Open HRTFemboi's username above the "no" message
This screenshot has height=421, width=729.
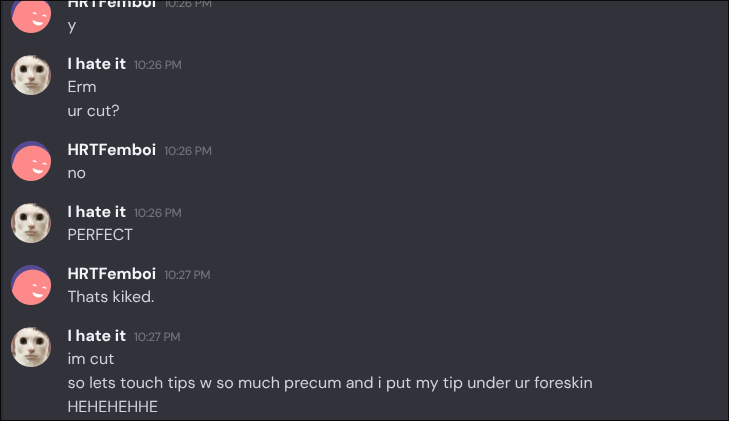point(111,150)
